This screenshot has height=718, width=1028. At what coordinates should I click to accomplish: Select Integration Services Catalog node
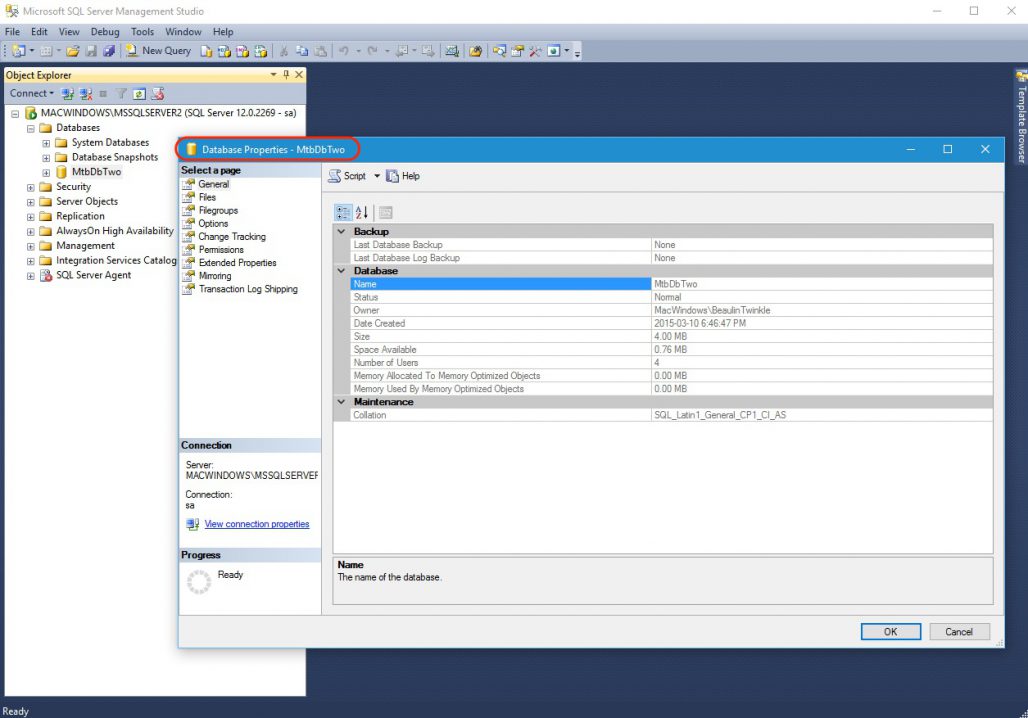pos(116,260)
